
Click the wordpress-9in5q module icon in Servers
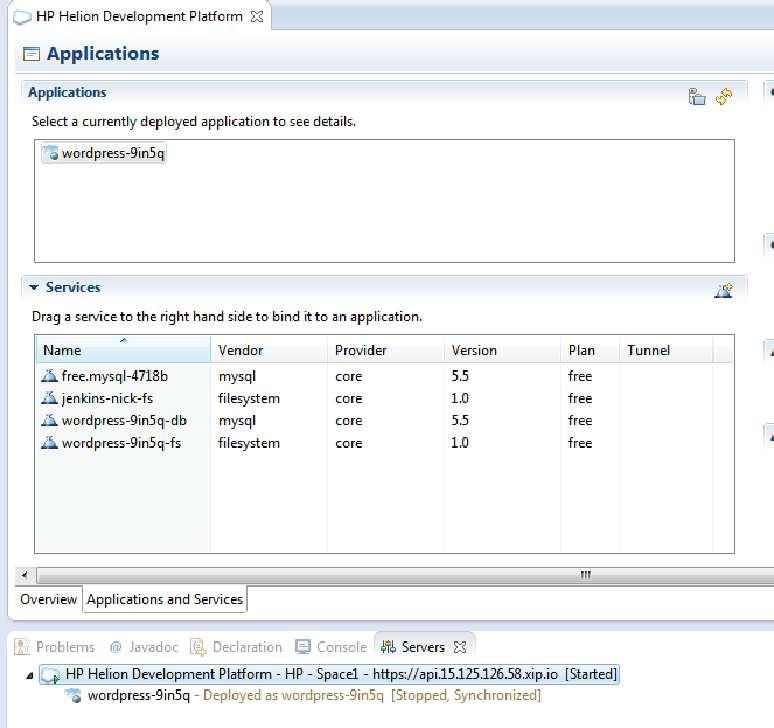tap(74, 696)
